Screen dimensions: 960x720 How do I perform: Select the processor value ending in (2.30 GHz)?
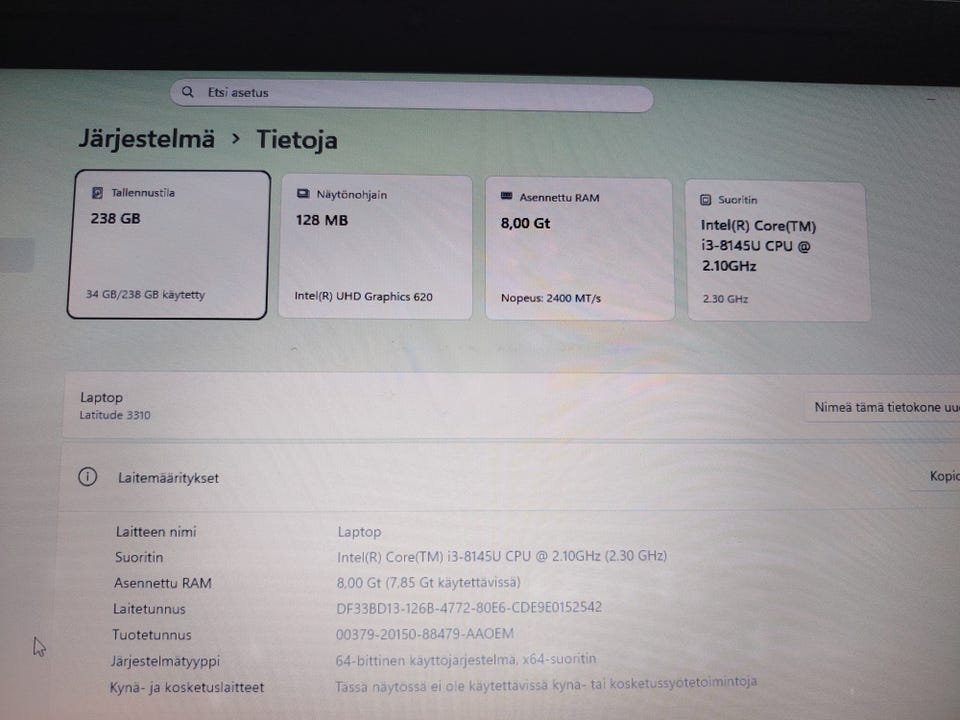(x=501, y=556)
